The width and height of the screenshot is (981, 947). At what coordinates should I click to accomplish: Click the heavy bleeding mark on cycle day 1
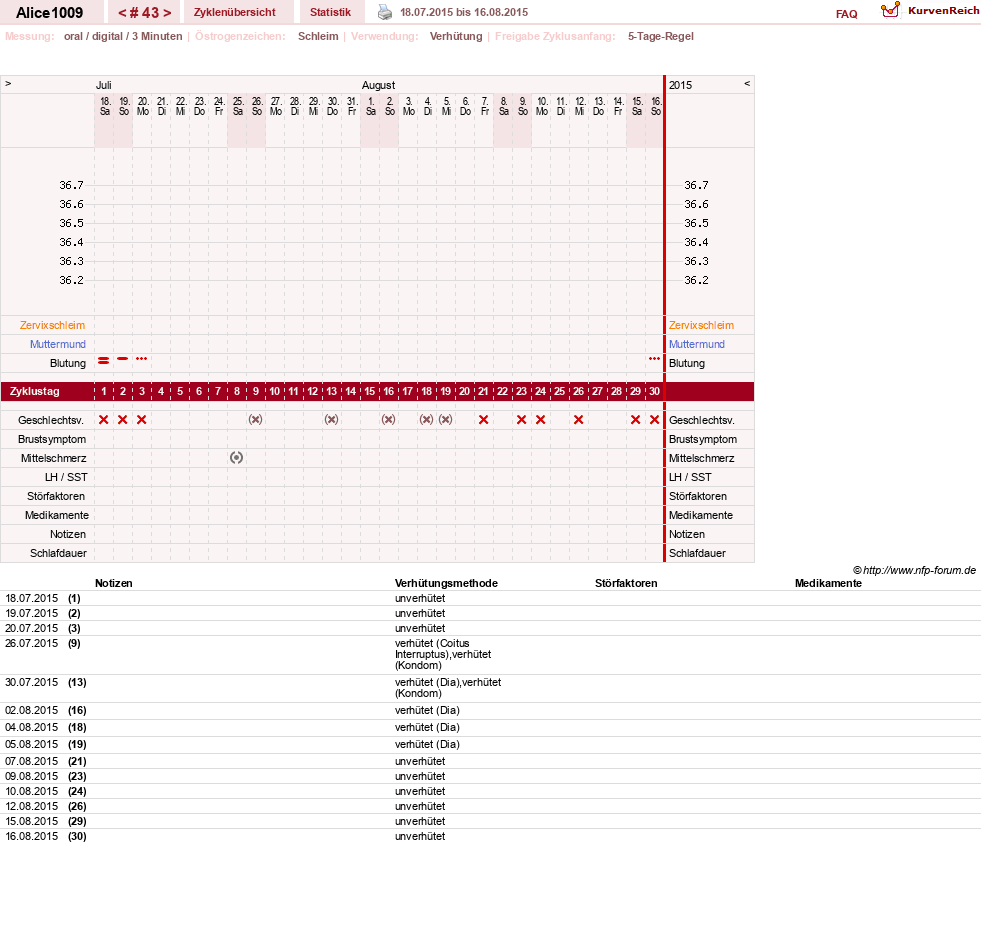(104, 360)
